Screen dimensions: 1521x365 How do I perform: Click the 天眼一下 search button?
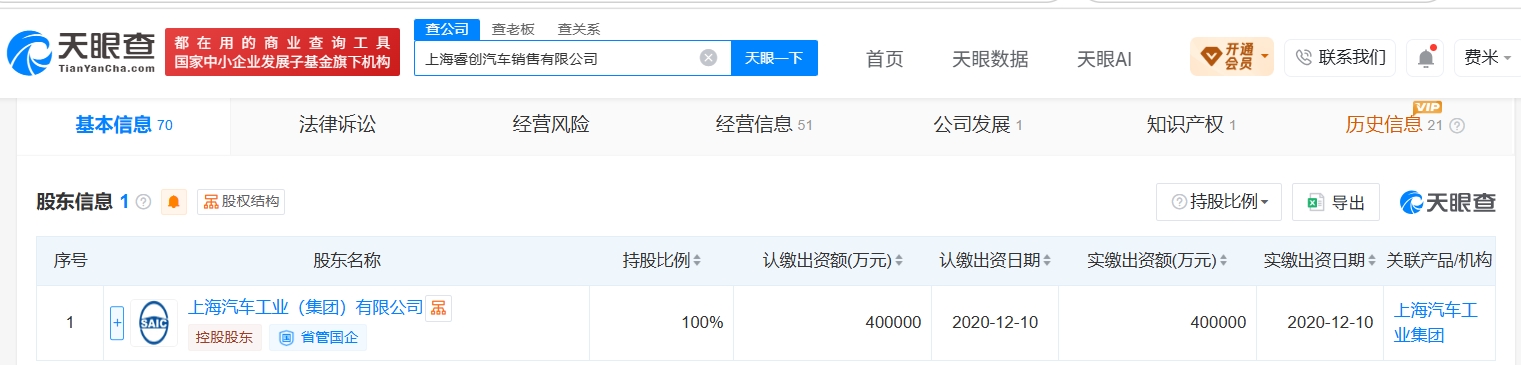tap(774, 58)
